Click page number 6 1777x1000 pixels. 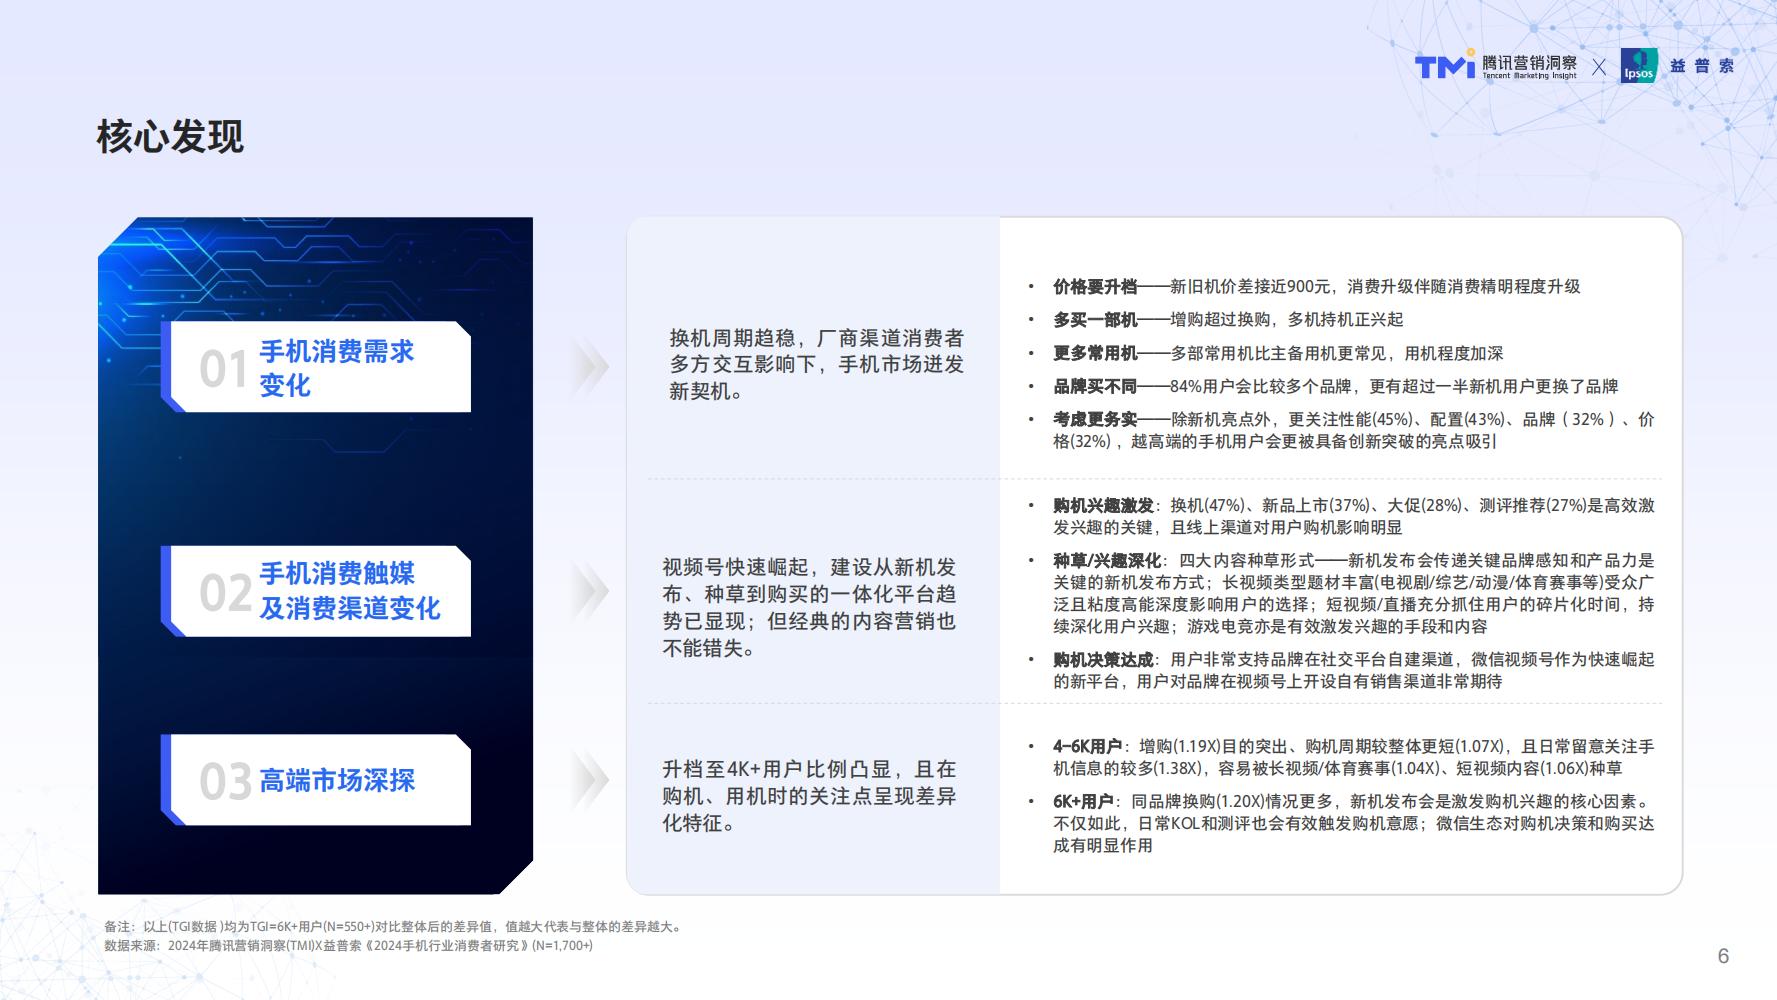[1723, 956]
